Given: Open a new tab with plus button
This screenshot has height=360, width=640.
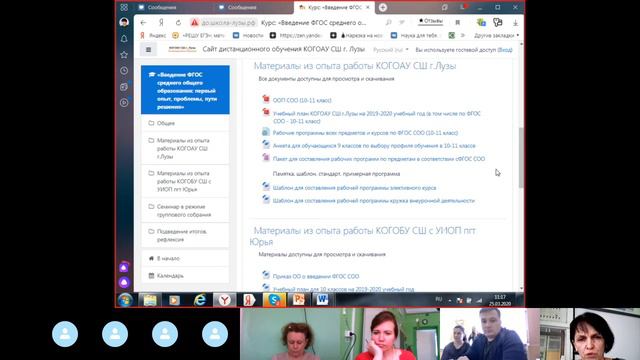Looking at the screenshot, I should (x=382, y=7).
